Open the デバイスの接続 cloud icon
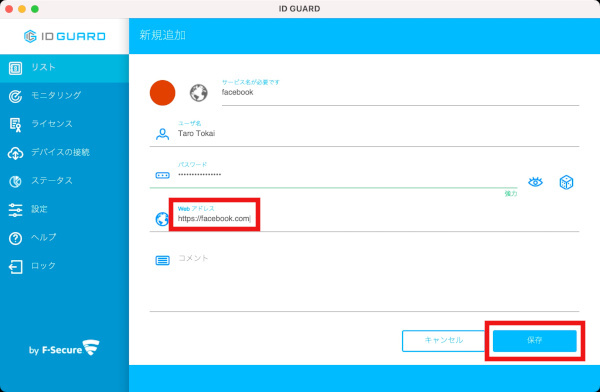The image size is (600, 392). click(x=15, y=153)
